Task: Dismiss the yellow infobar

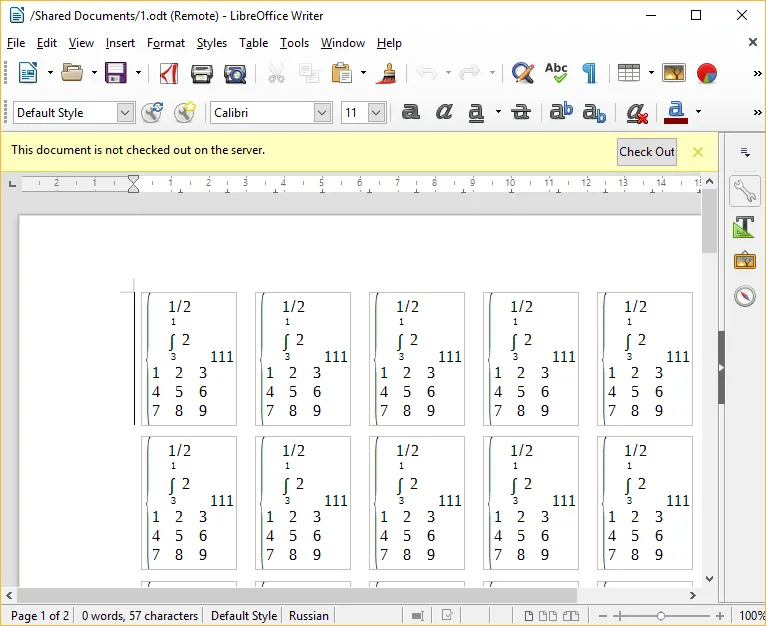Action: pyautogui.click(x=698, y=152)
